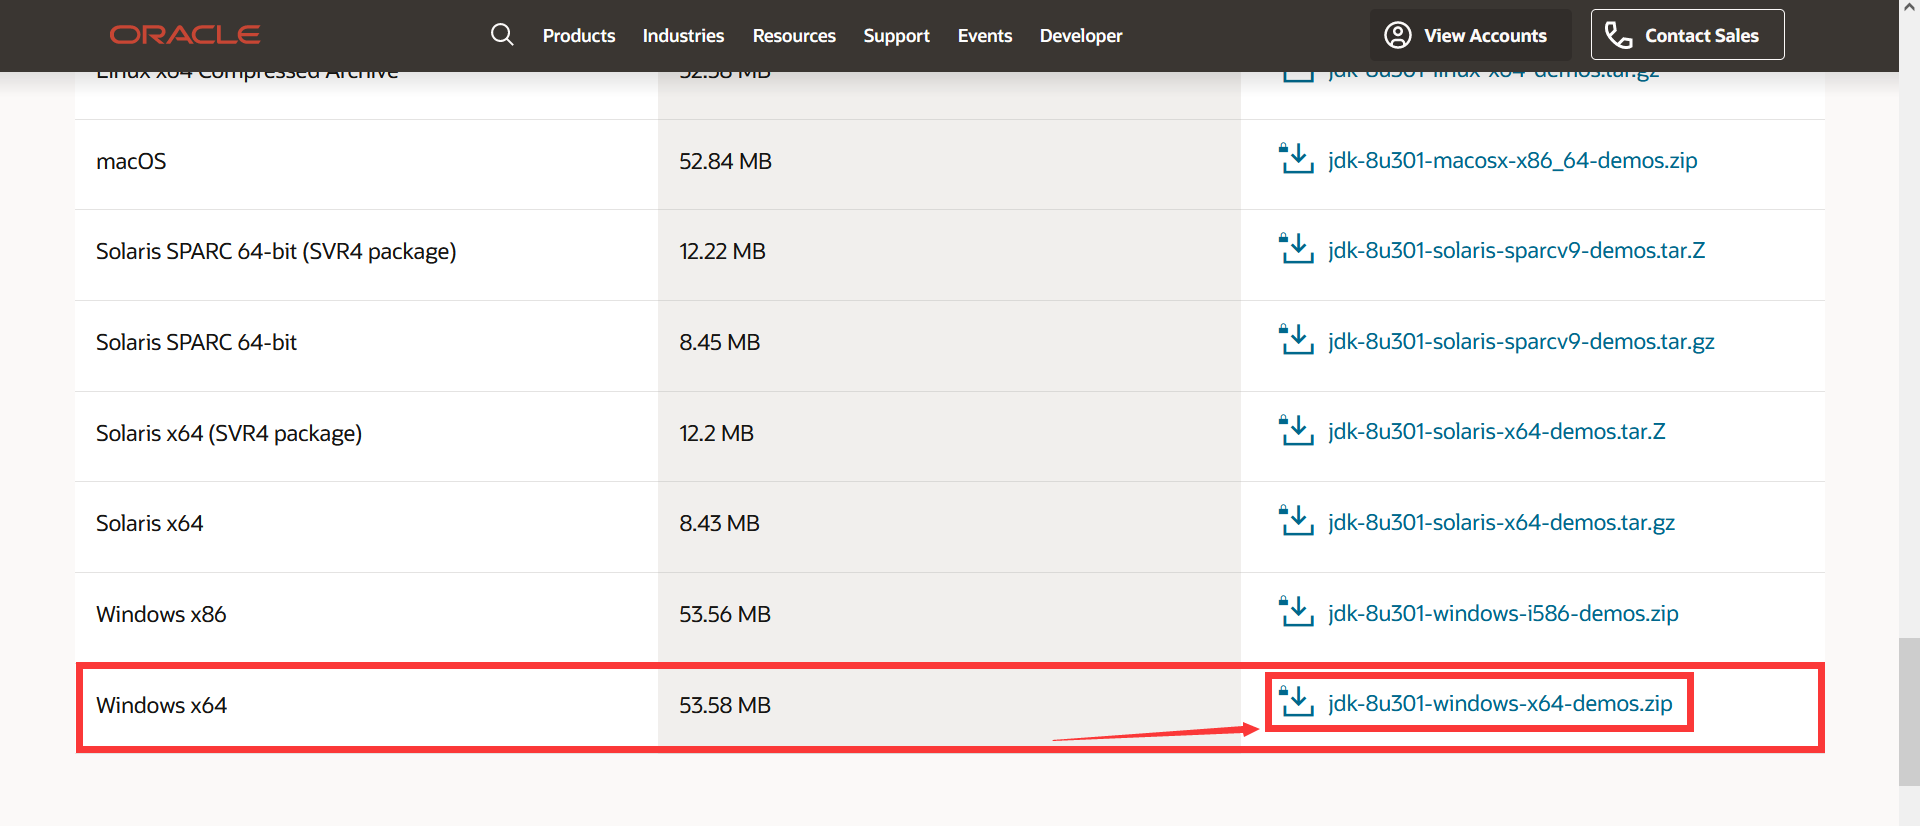Click the Contact Sales button
The height and width of the screenshot is (826, 1920).
coord(1688,35)
